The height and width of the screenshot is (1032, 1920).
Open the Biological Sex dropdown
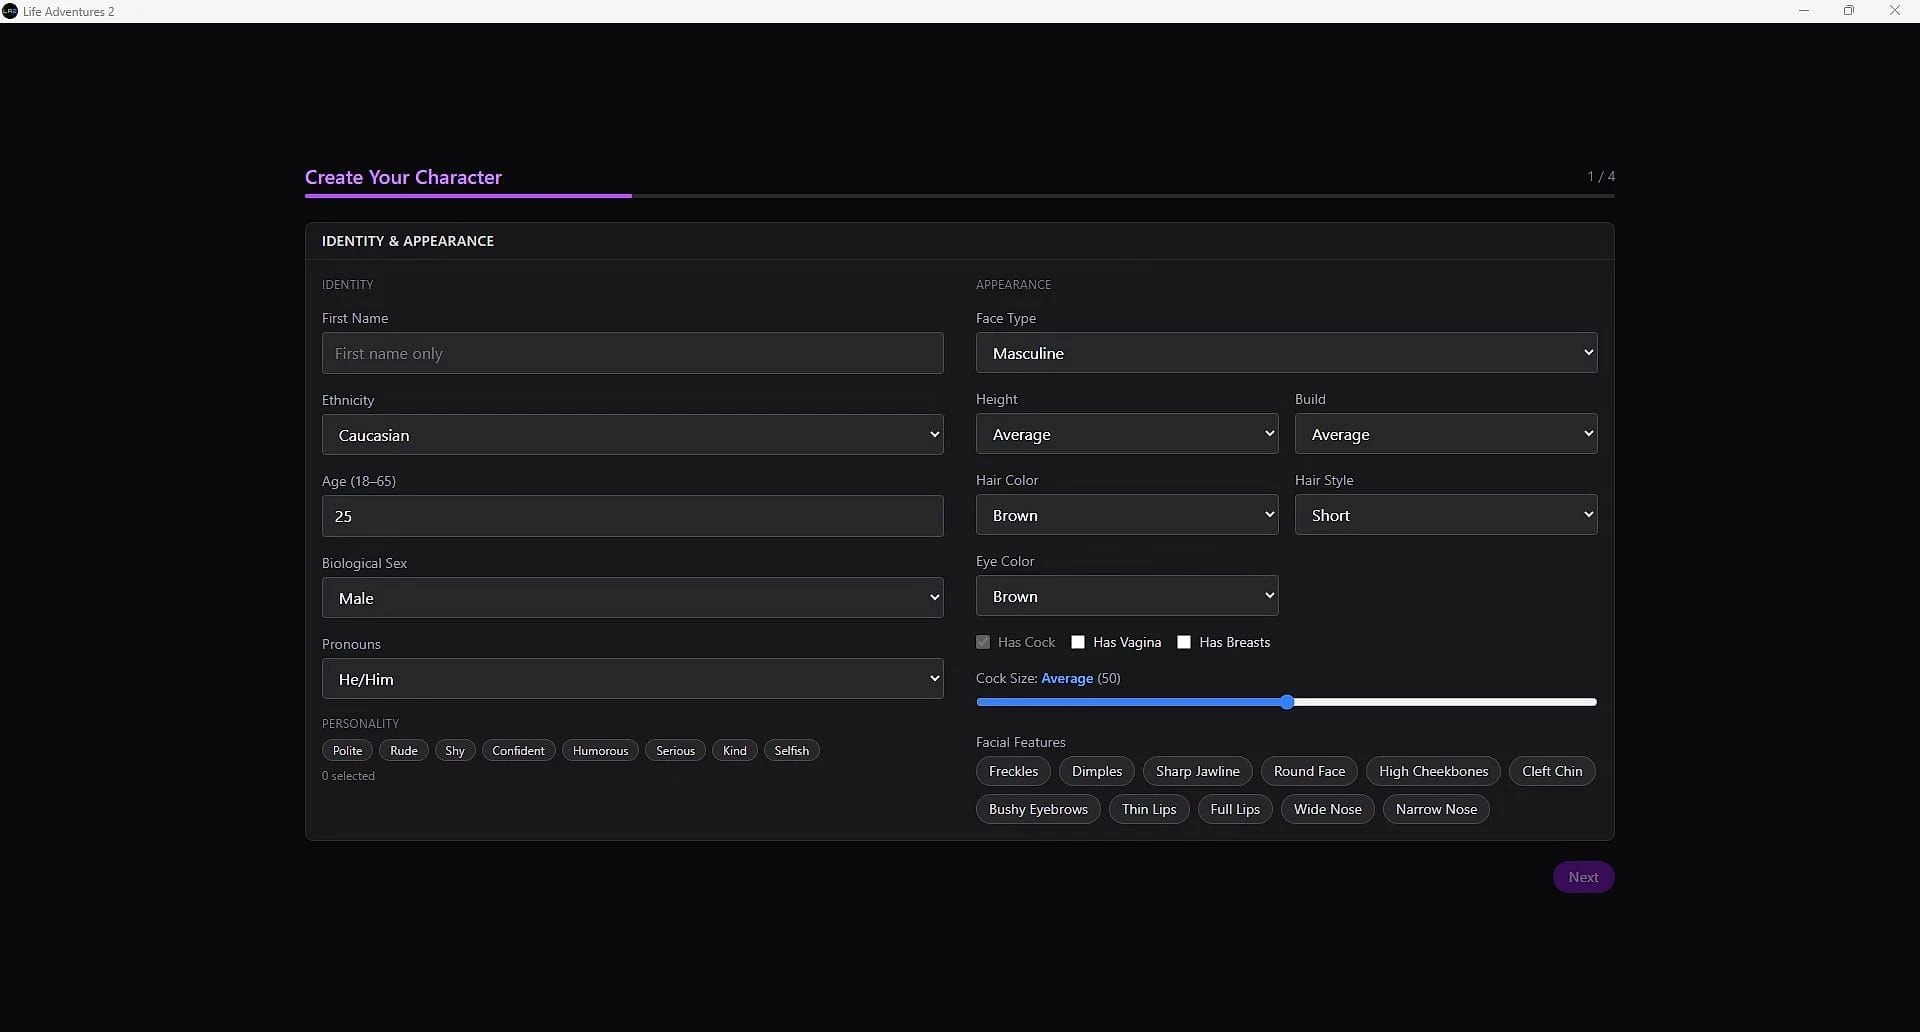[x=632, y=598]
